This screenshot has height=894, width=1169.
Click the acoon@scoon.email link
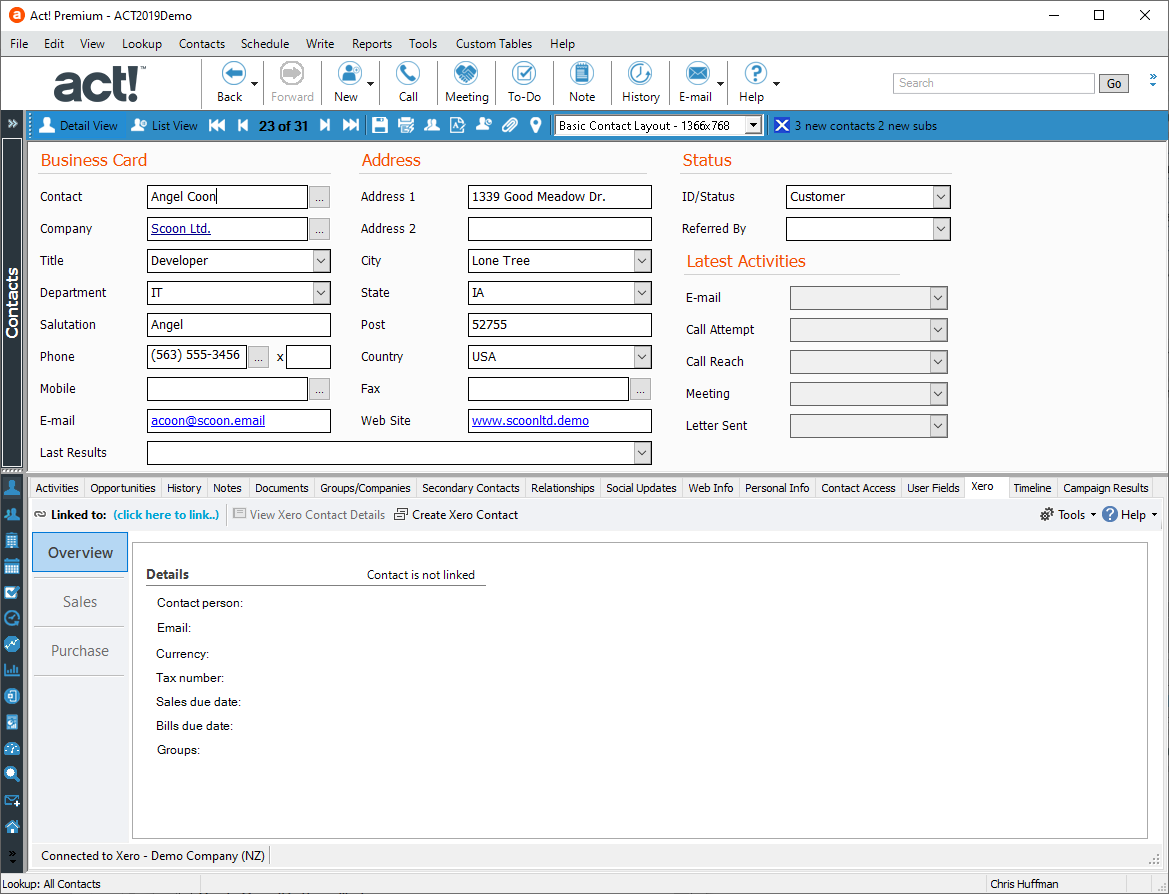[208, 421]
